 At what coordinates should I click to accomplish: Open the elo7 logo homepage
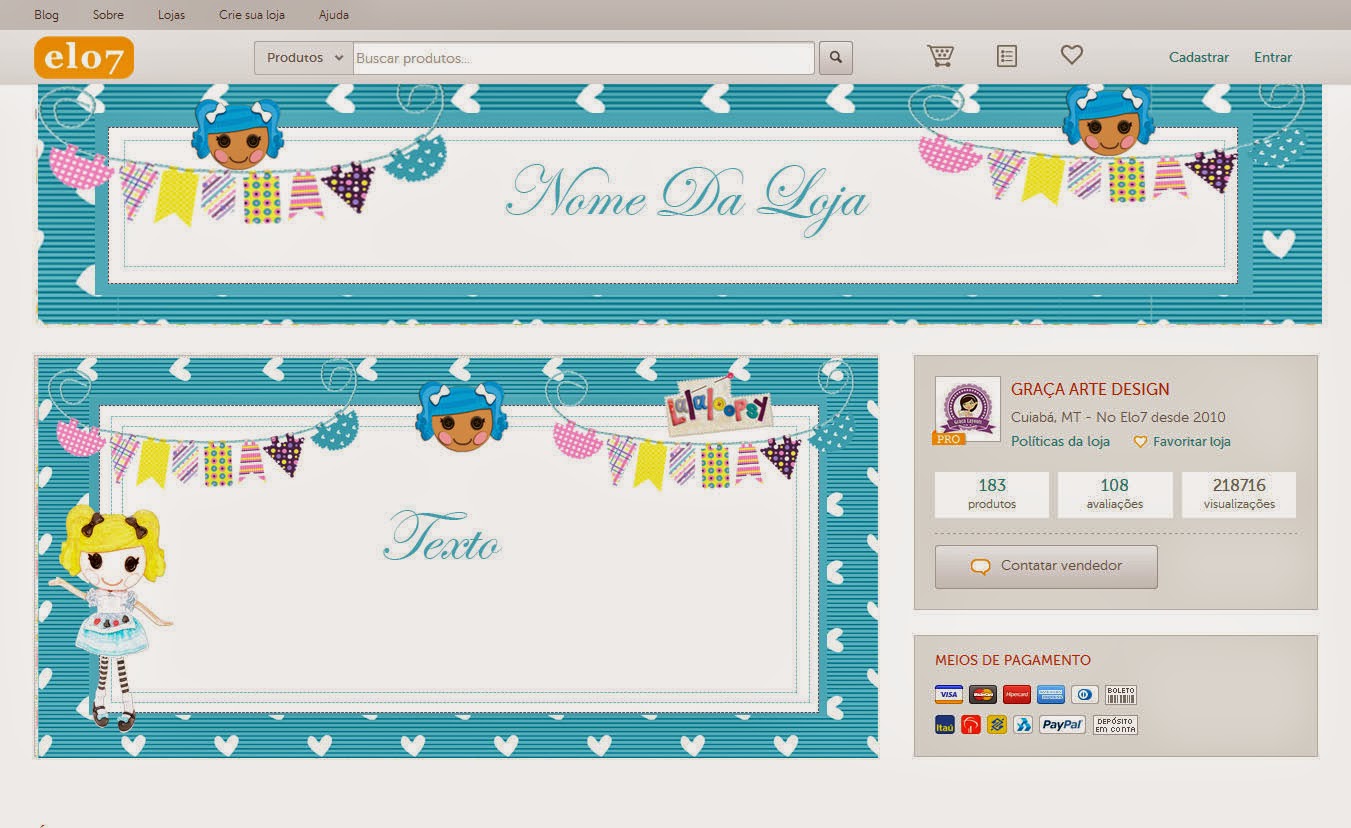point(84,57)
